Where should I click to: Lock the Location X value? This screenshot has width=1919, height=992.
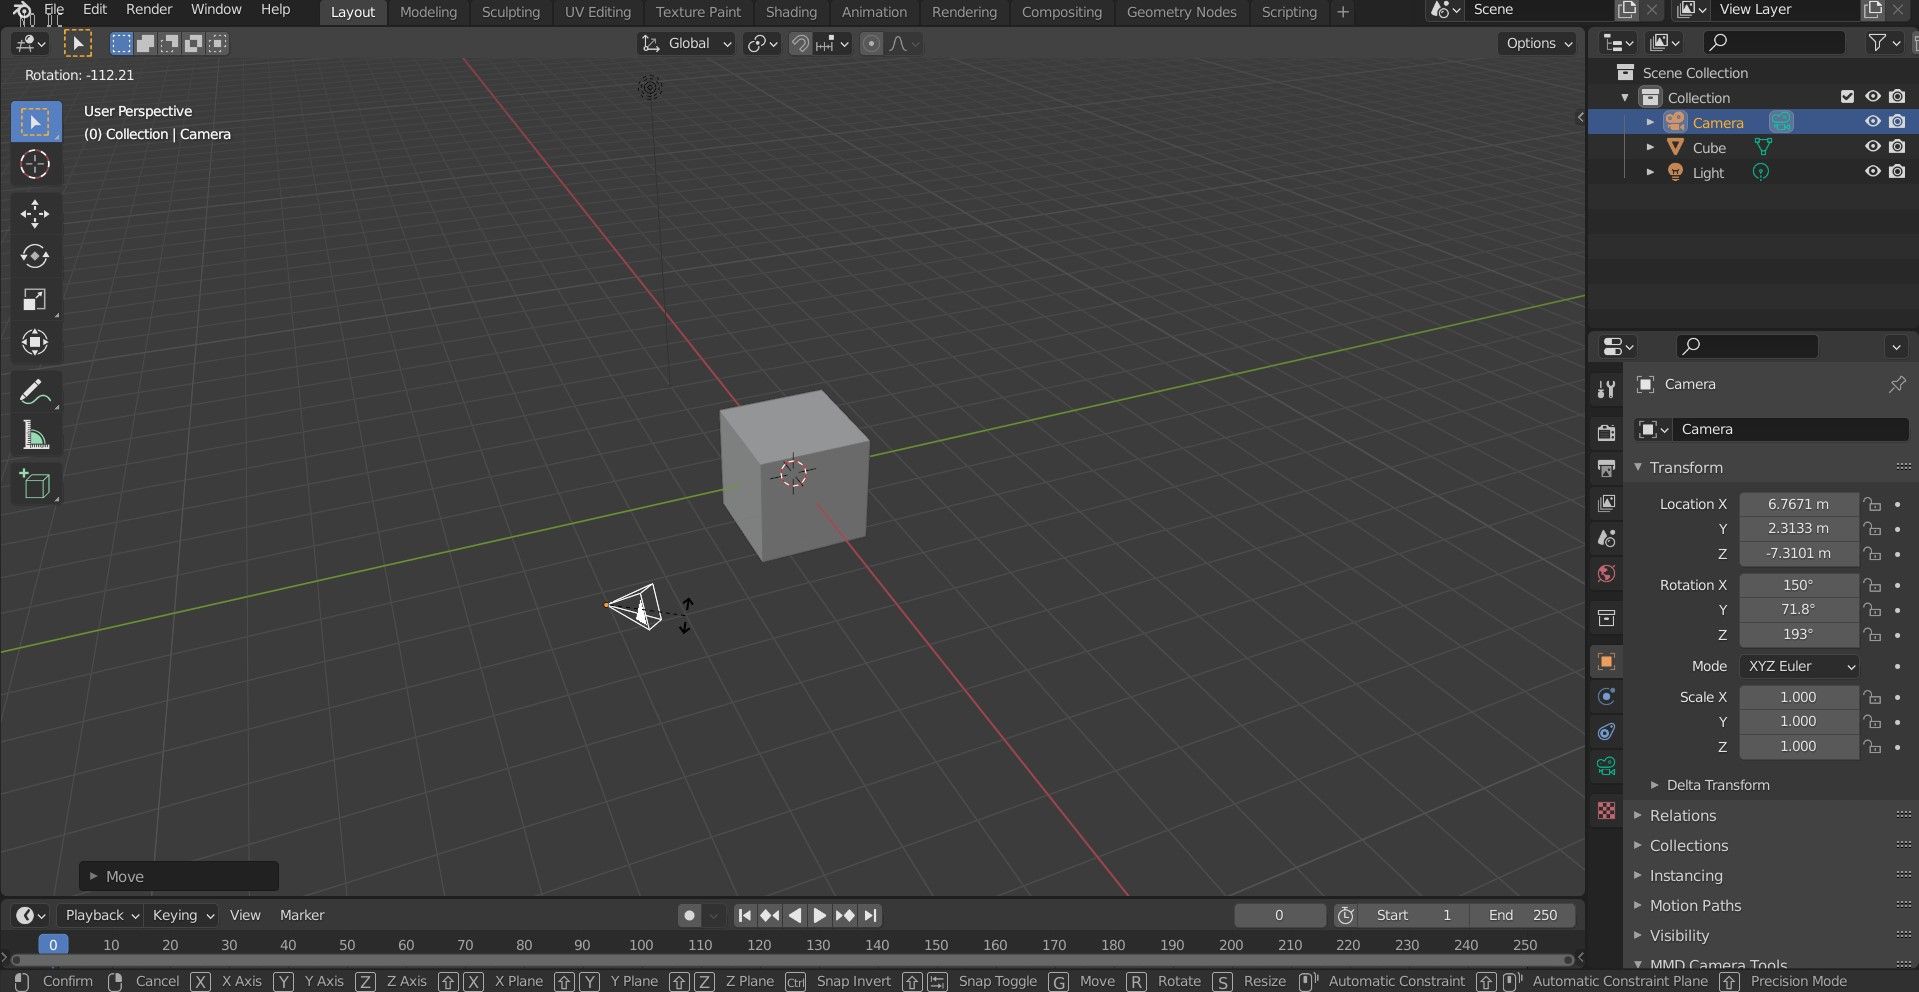(1872, 504)
